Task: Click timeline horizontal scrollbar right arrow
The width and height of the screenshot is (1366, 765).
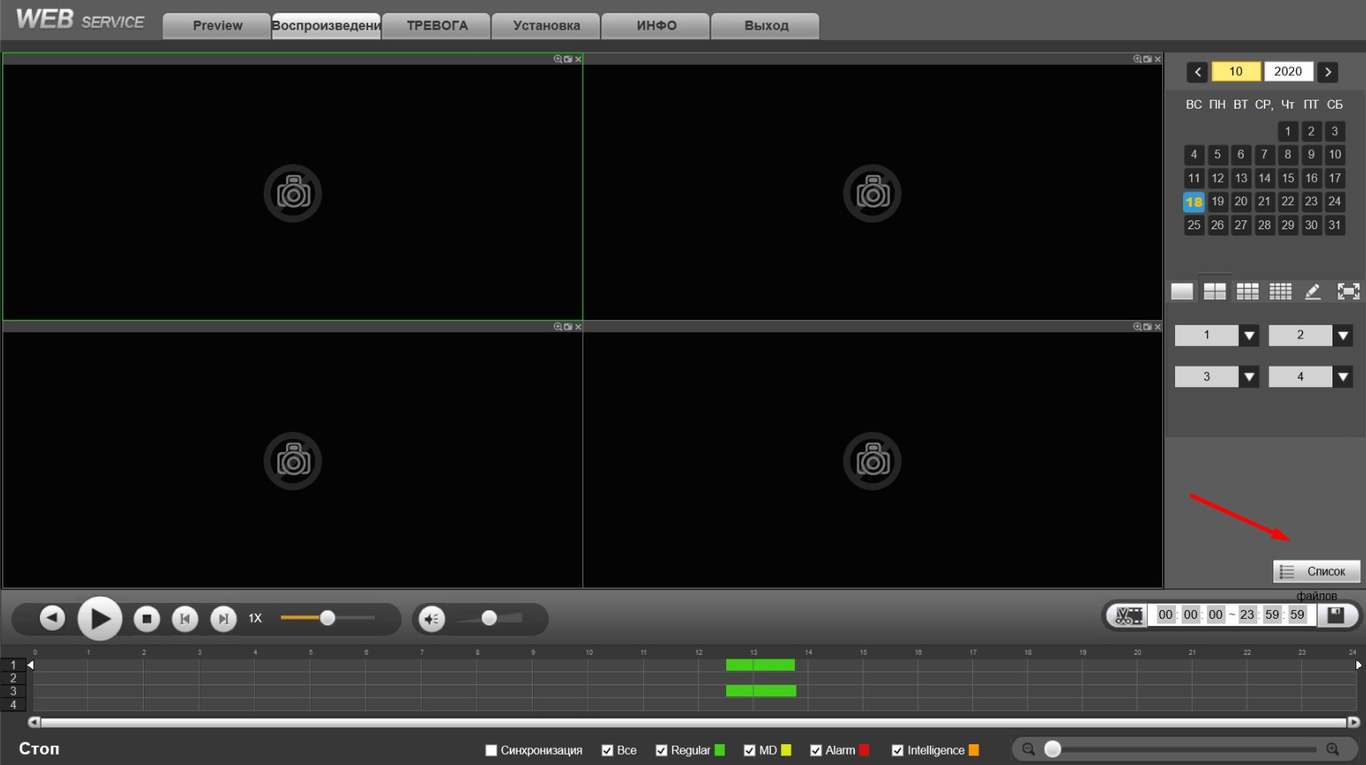Action: point(1355,722)
